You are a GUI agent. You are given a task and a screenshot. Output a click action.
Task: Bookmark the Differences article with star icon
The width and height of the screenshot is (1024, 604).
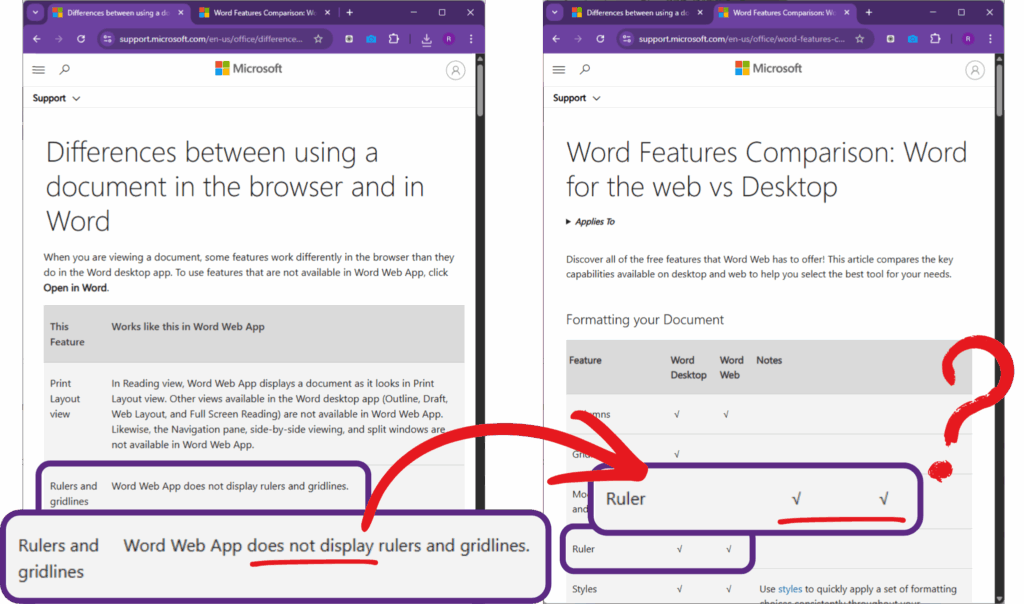(318, 39)
